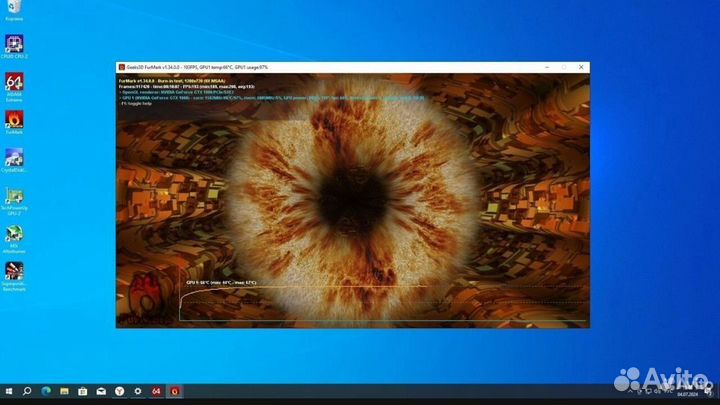The image size is (720, 405).
Task: Open Yandex Browser from the taskbar
Action: pyautogui.click(x=119, y=391)
